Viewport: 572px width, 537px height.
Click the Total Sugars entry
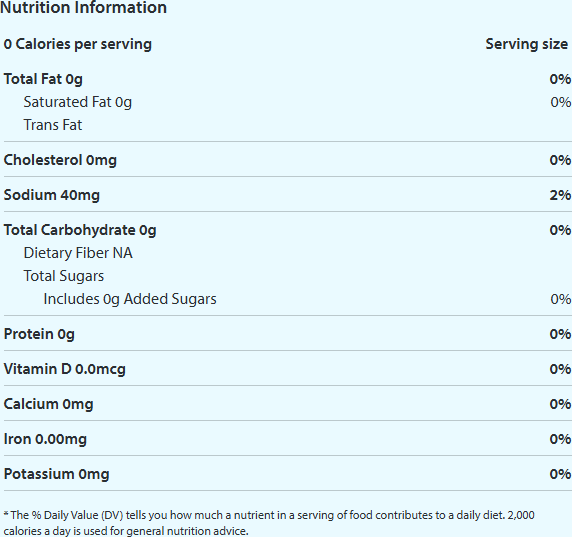(64, 276)
